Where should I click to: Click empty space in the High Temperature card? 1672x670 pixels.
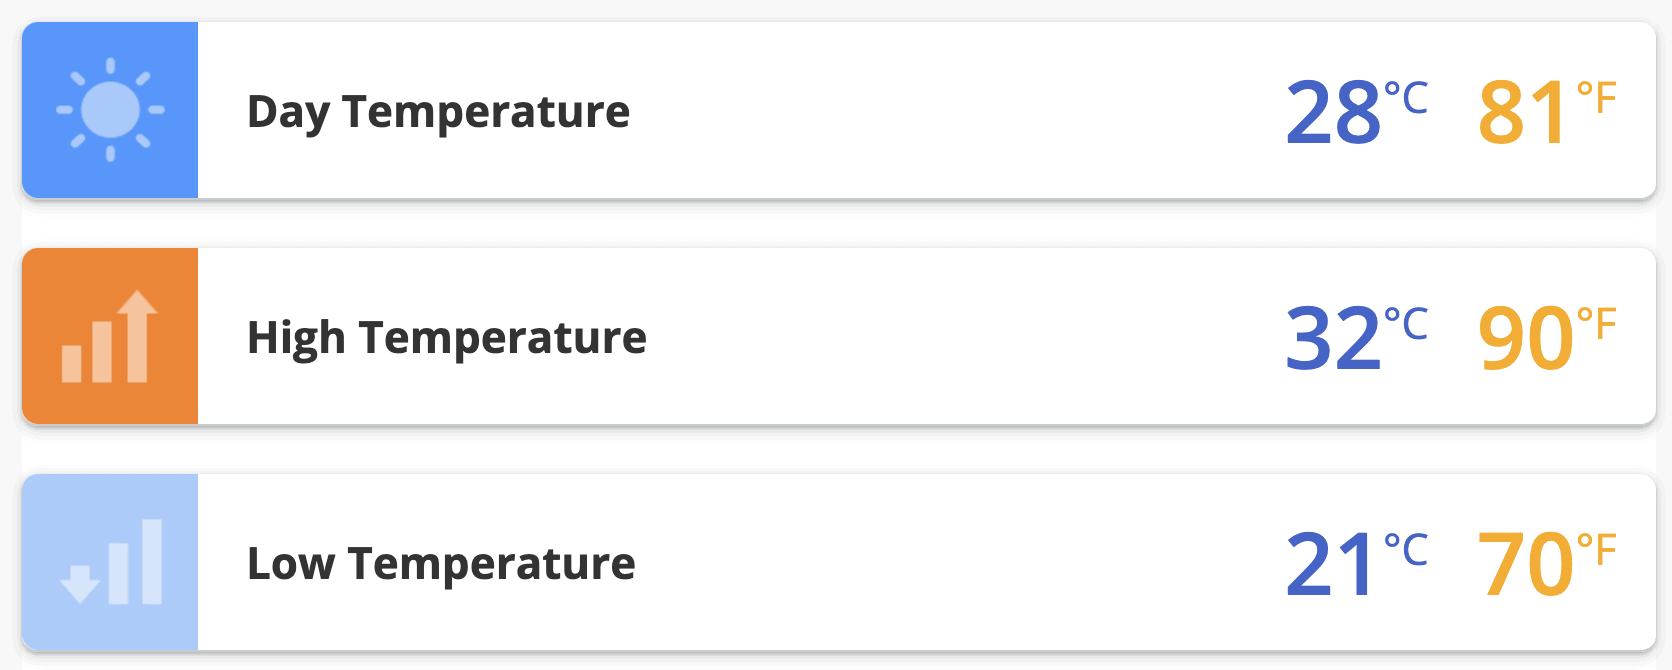pos(950,338)
